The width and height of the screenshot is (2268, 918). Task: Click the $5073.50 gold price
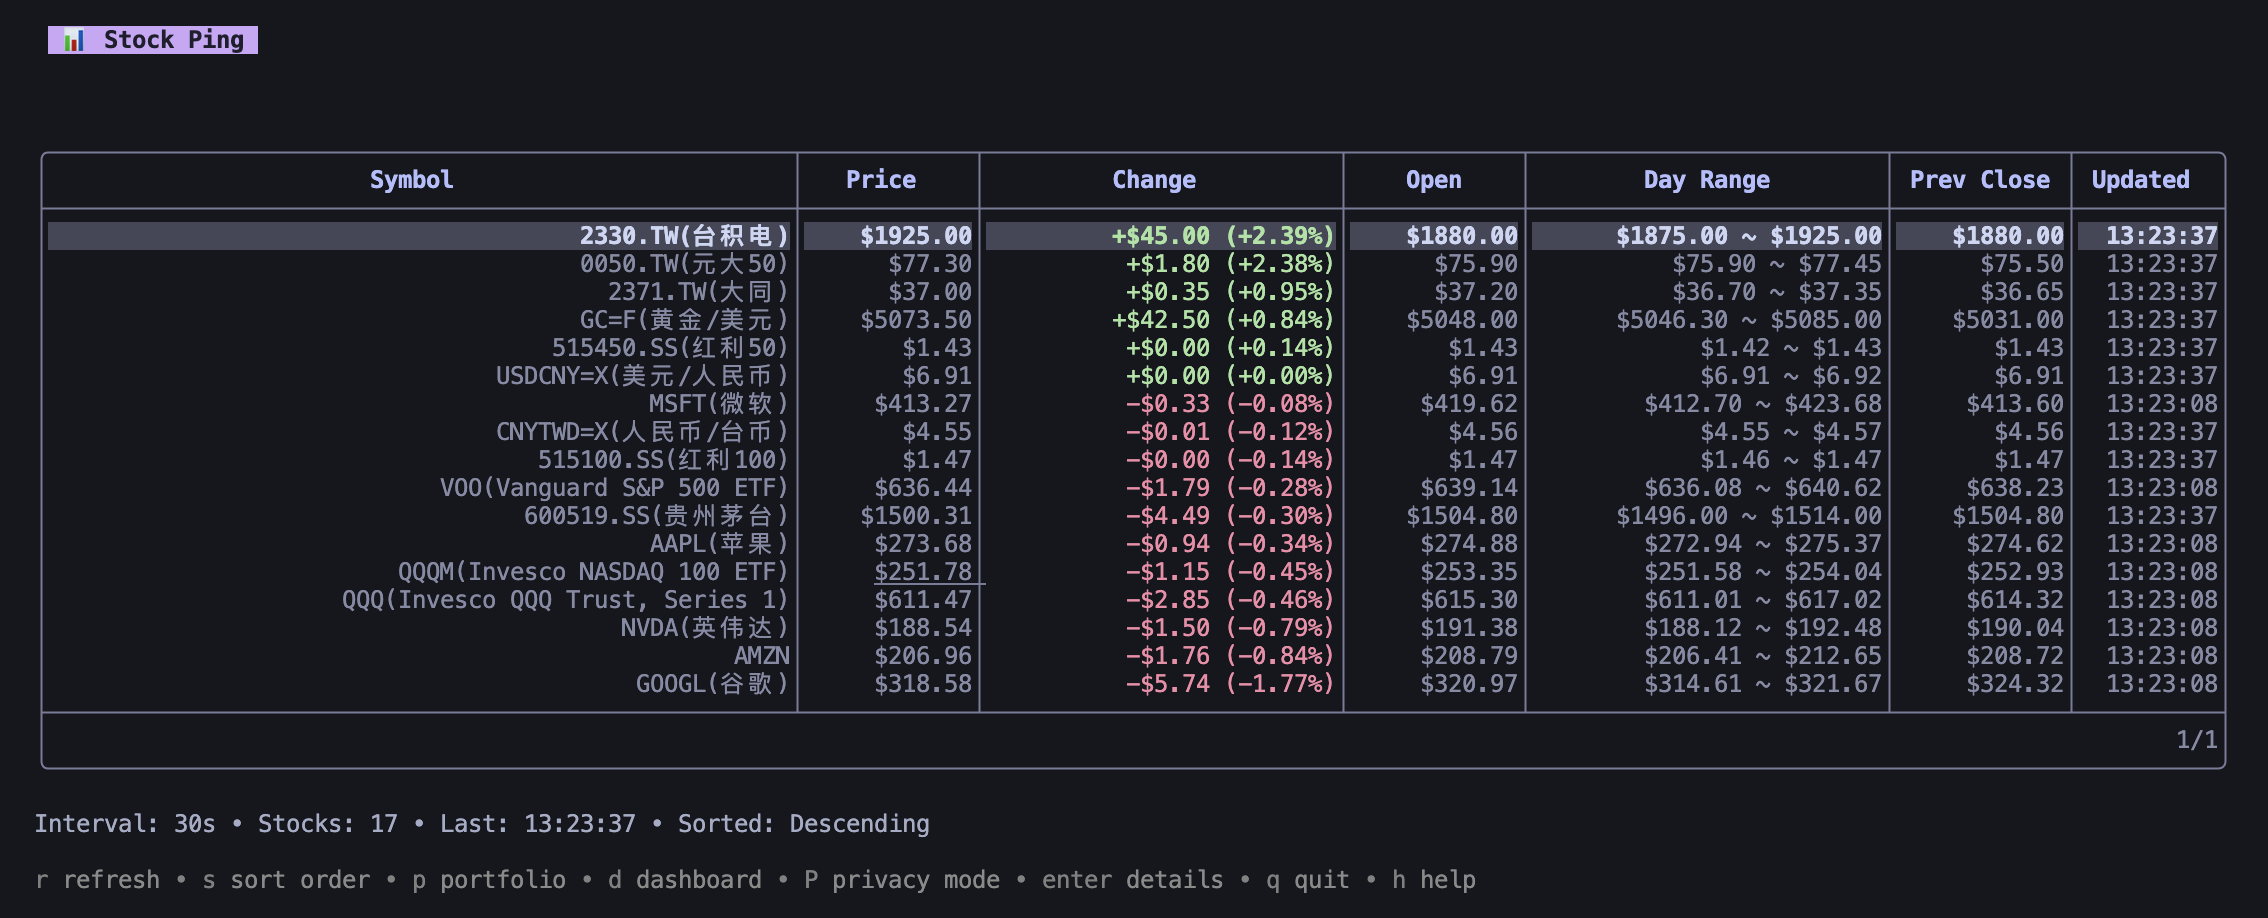[x=916, y=320]
